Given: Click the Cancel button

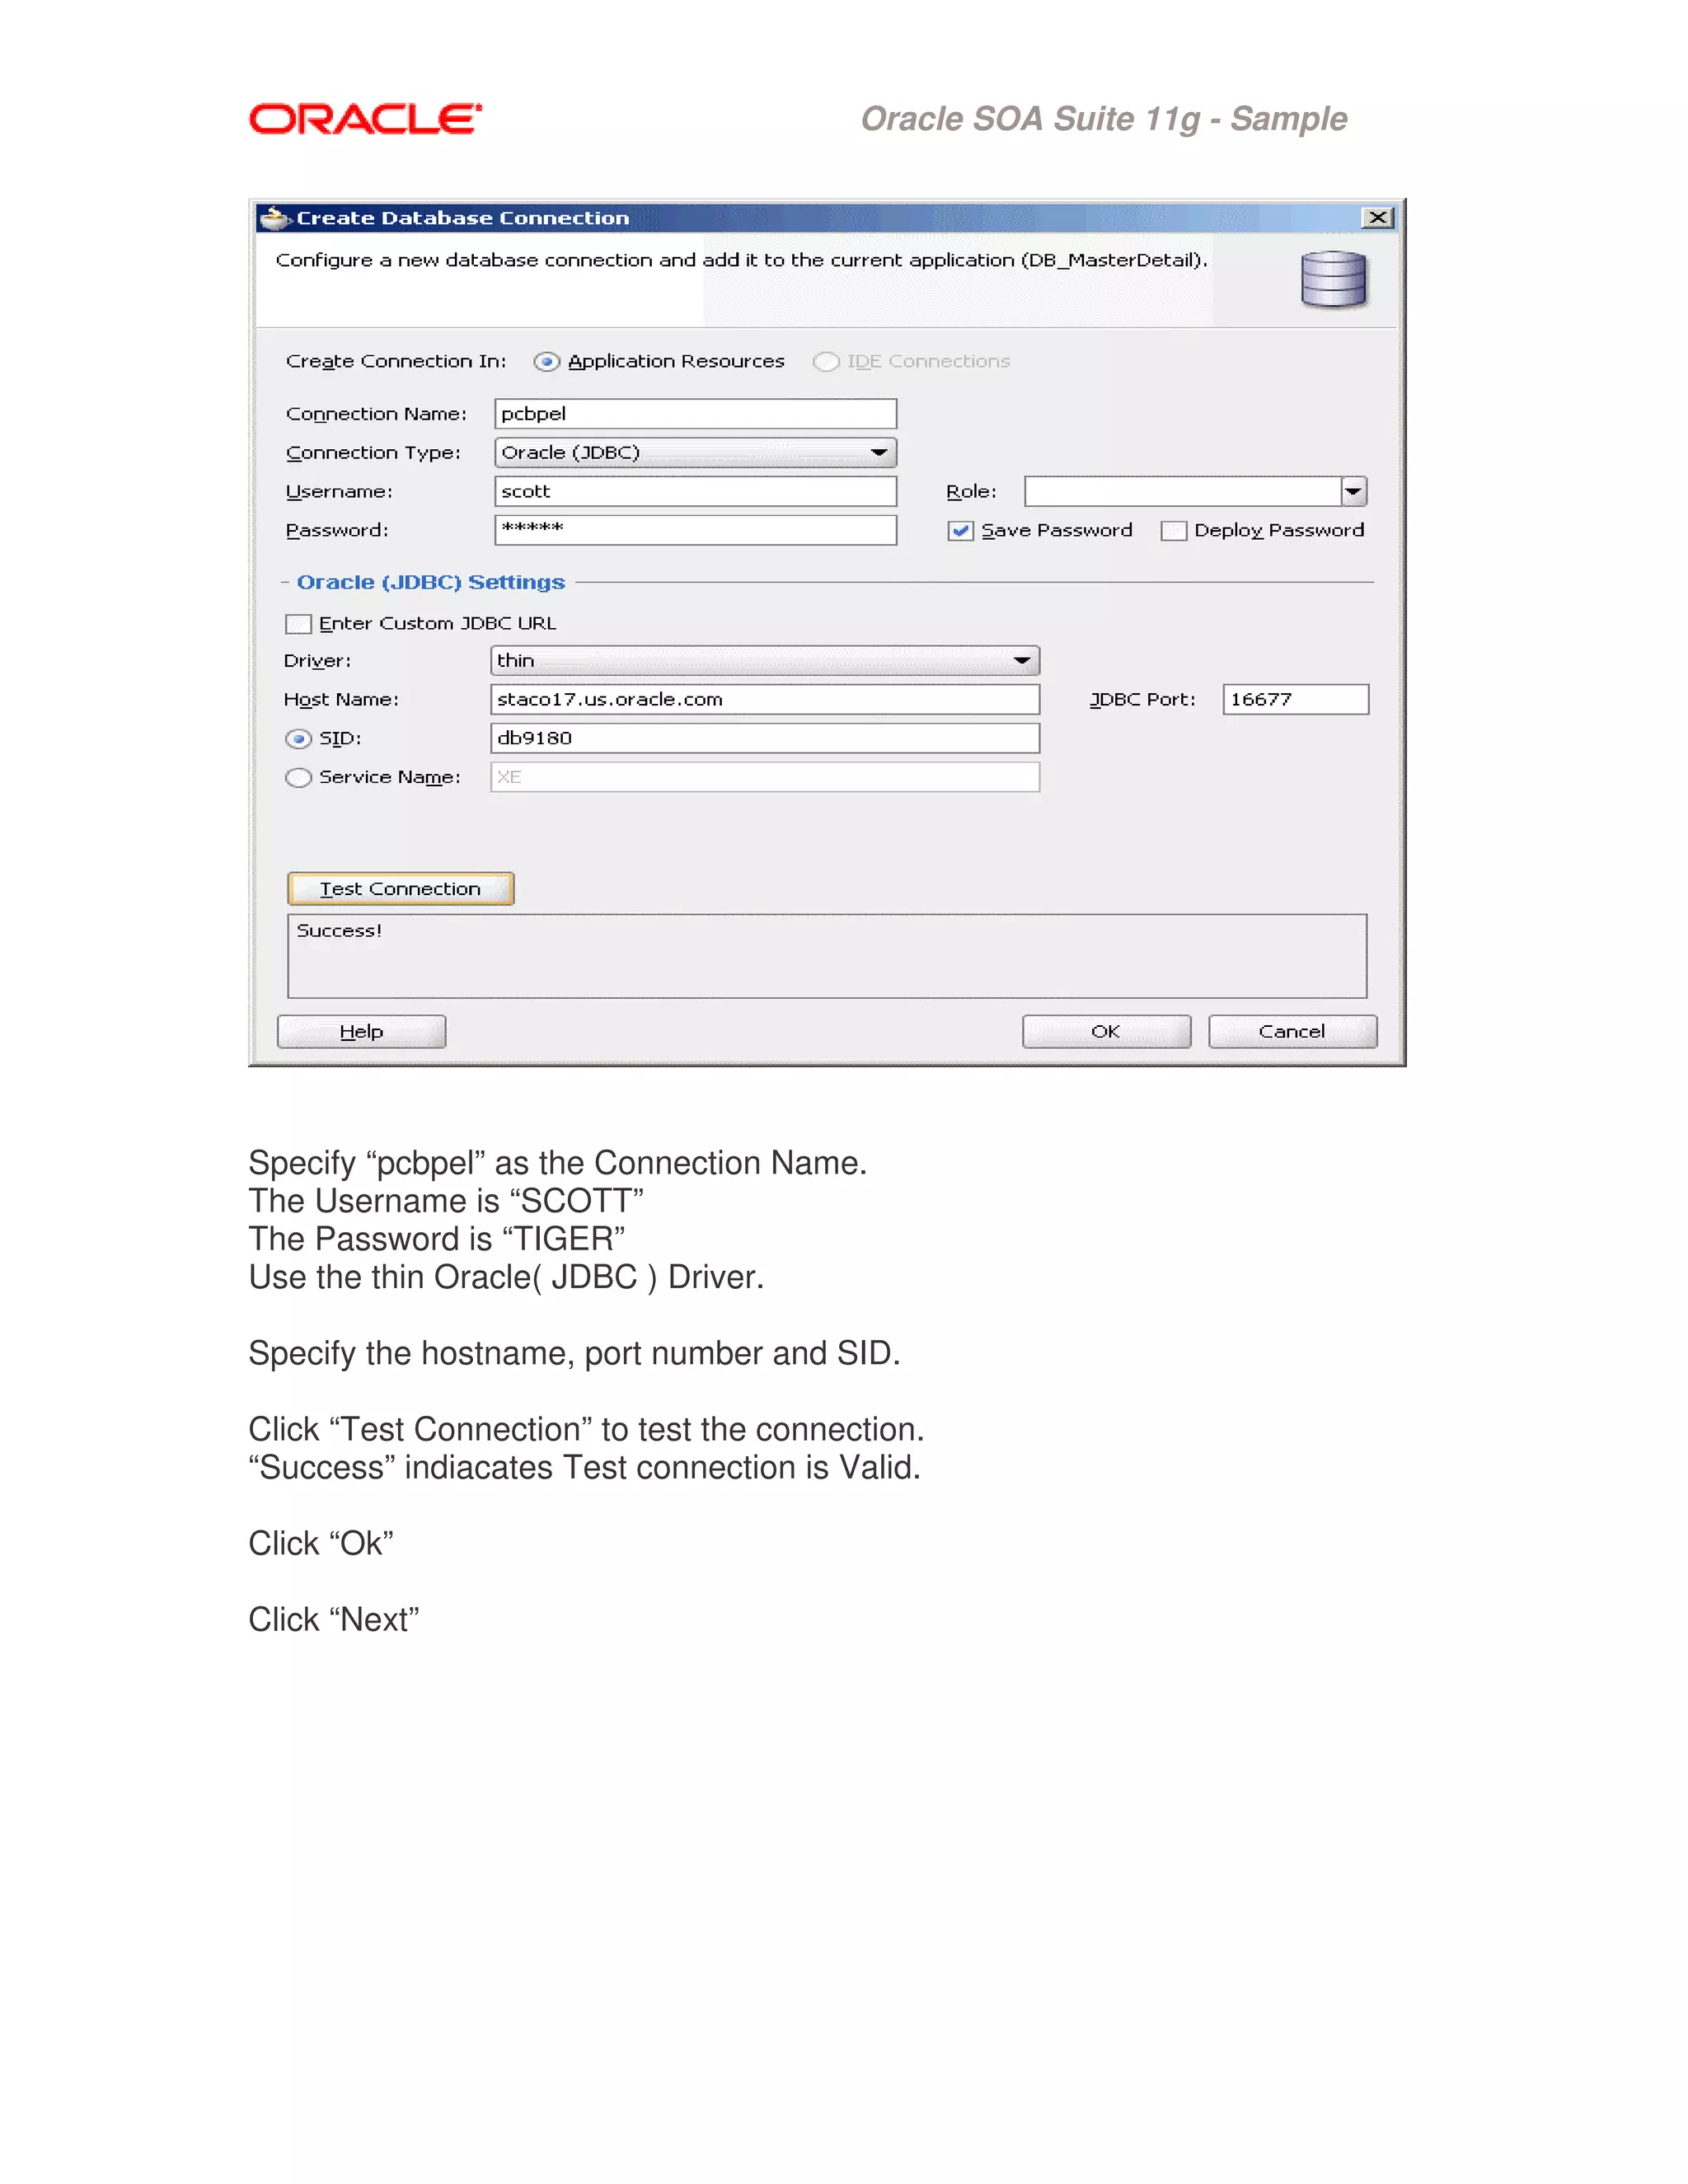Looking at the screenshot, I should click(1292, 1031).
